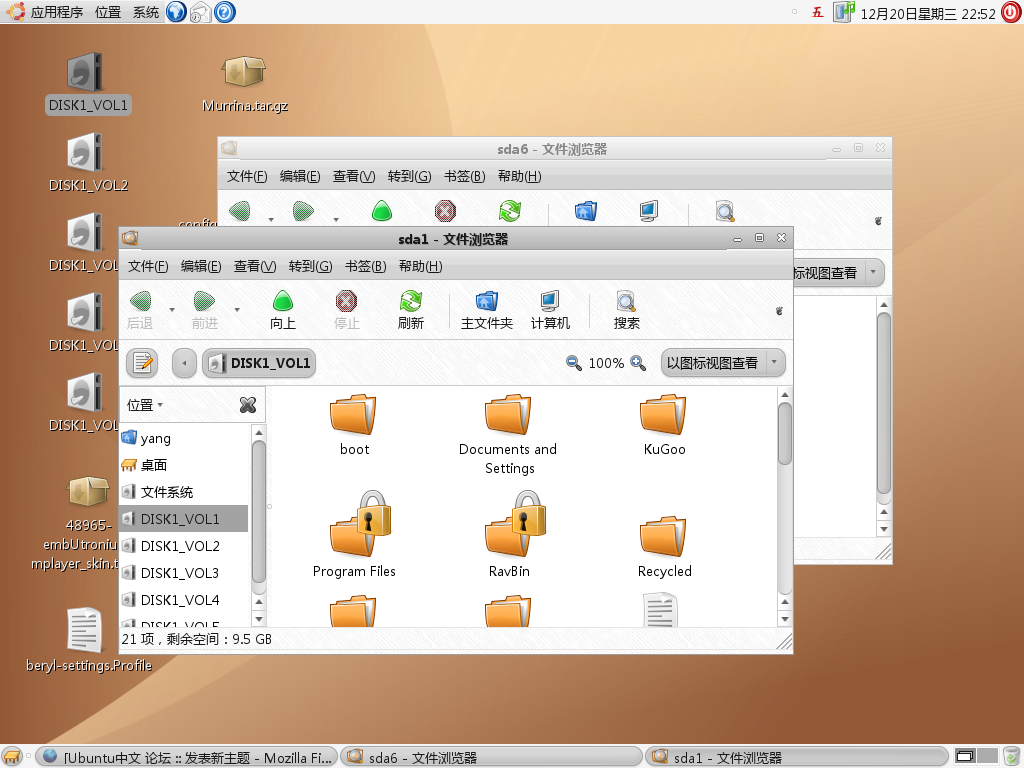This screenshot has width=1024, height=768.
Task: Click 后退 (Back) arrow in sda1 toolbar
Action: pyautogui.click(x=140, y=302)
